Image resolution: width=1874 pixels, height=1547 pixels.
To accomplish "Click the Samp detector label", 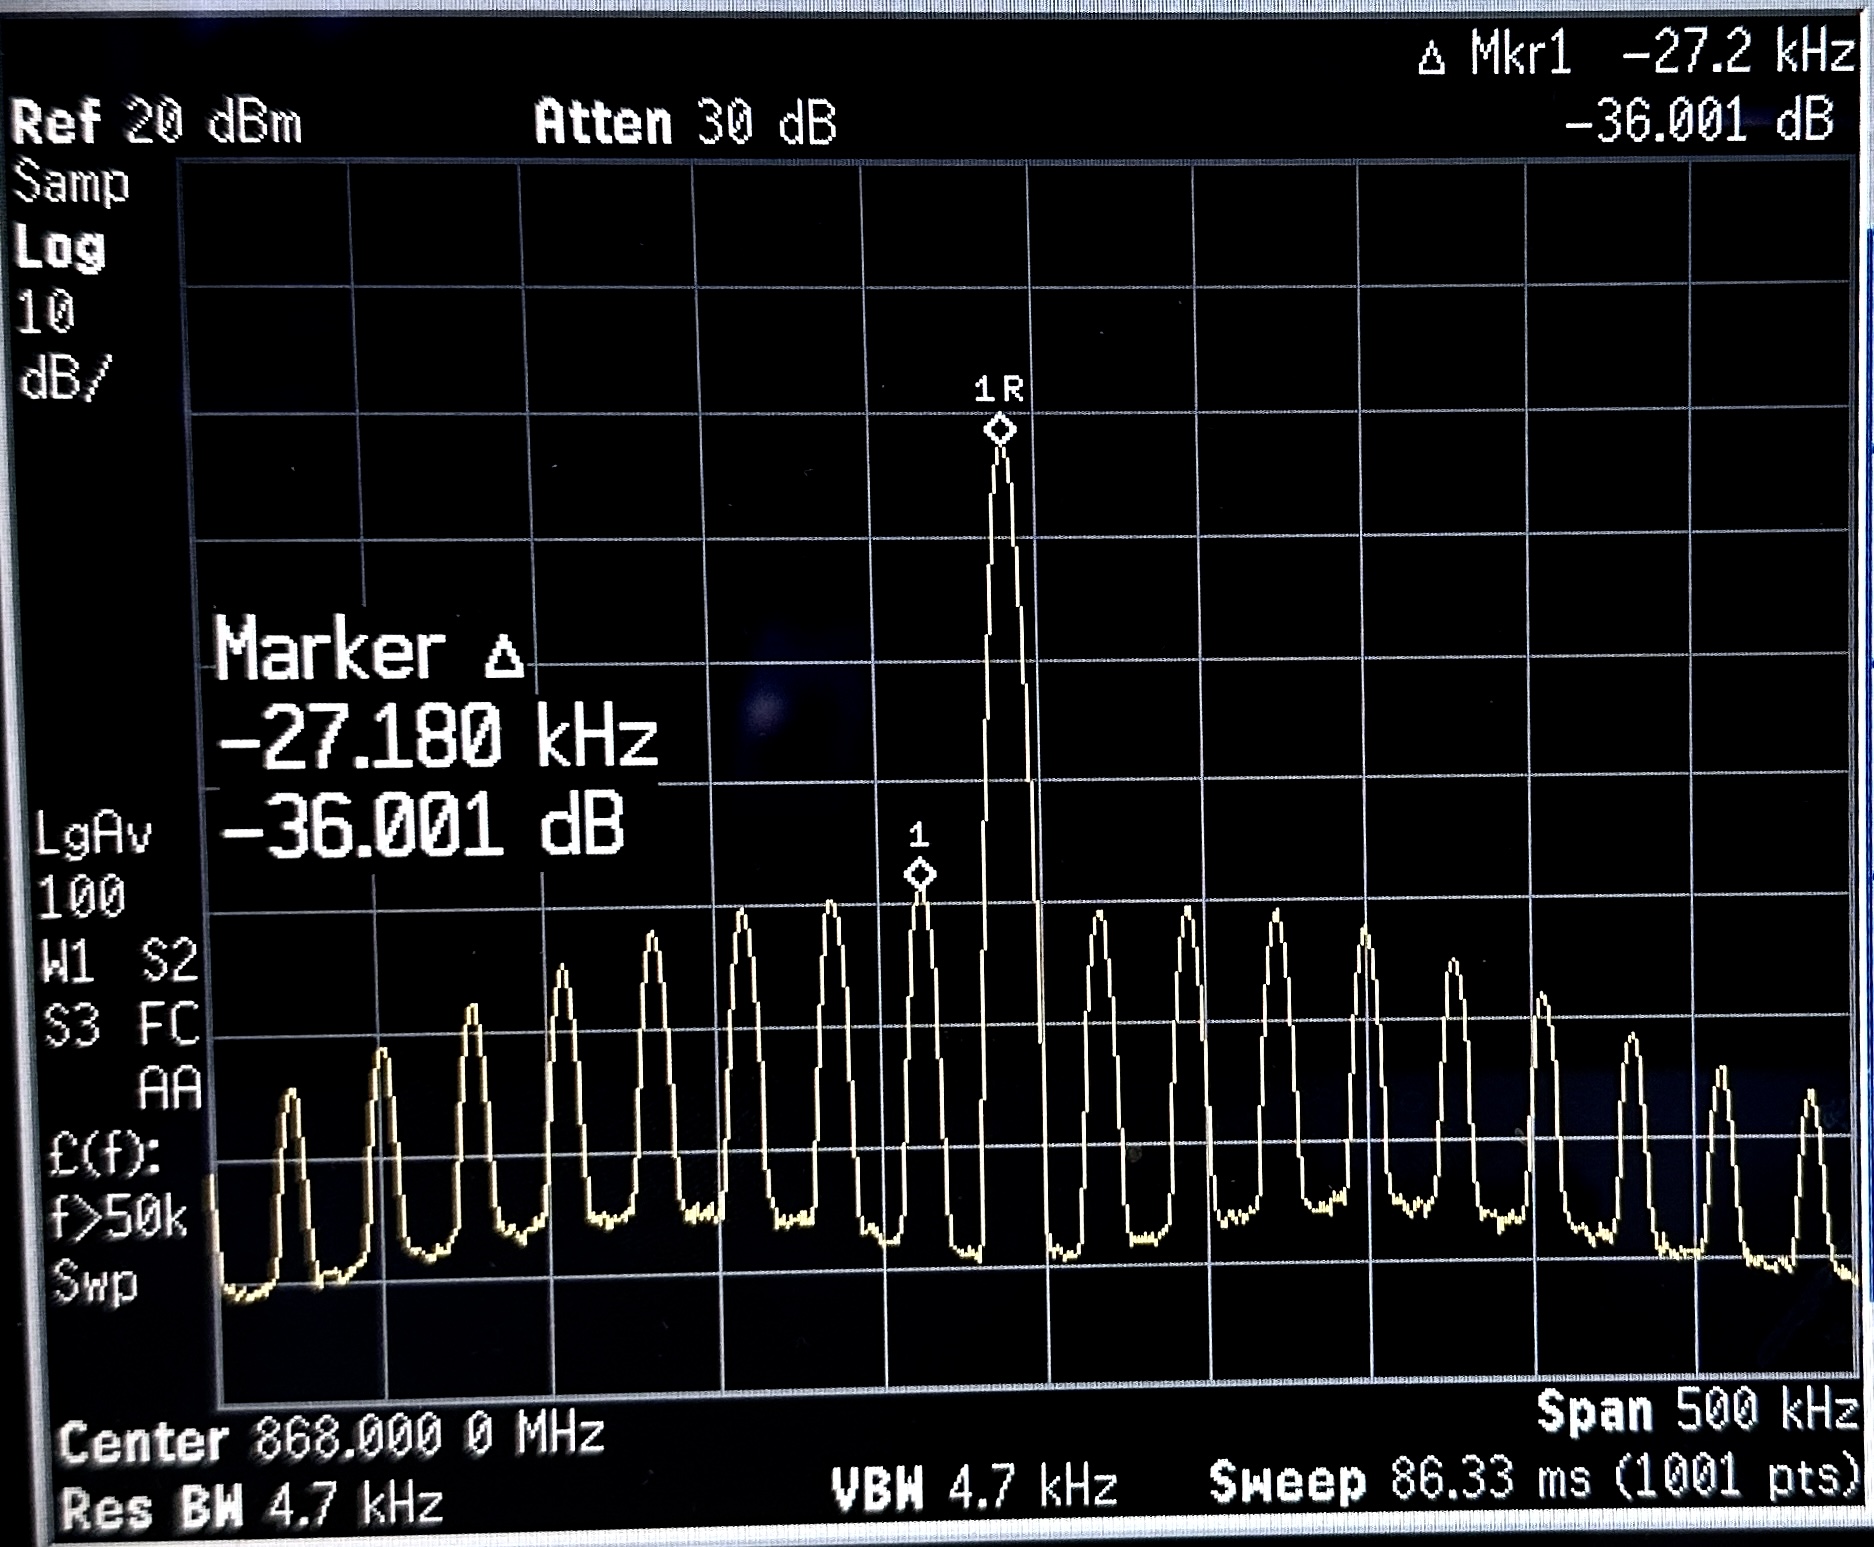I will click(x=71, y=184).
